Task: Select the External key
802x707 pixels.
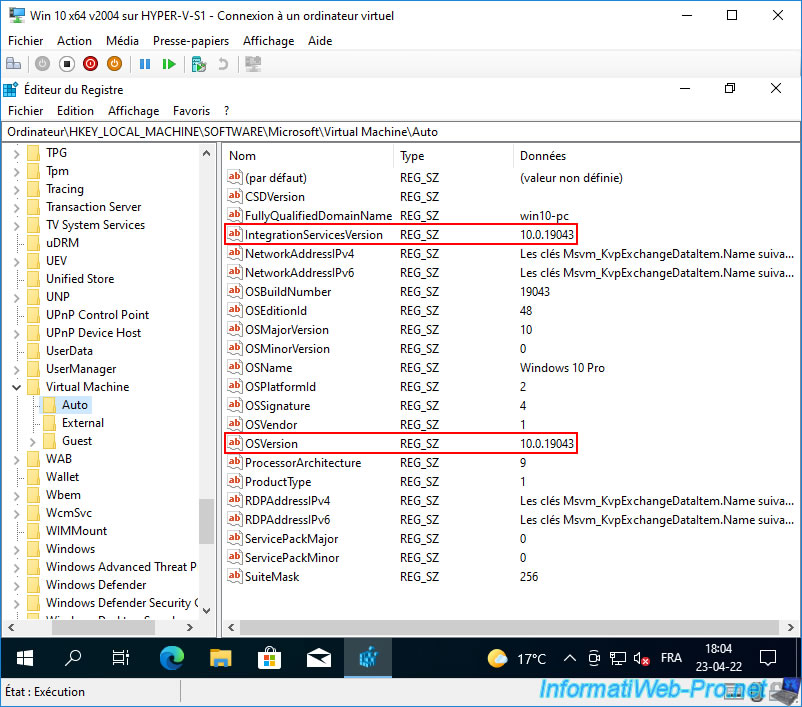Action: tap(83, 423)
